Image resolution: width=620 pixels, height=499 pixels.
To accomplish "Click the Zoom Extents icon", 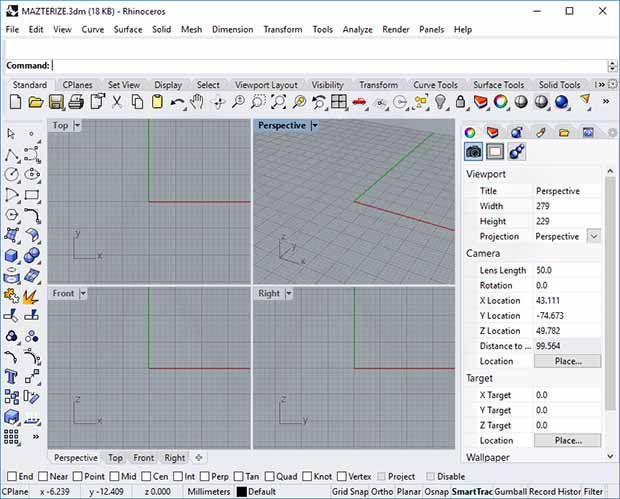I will pos(278,102).
